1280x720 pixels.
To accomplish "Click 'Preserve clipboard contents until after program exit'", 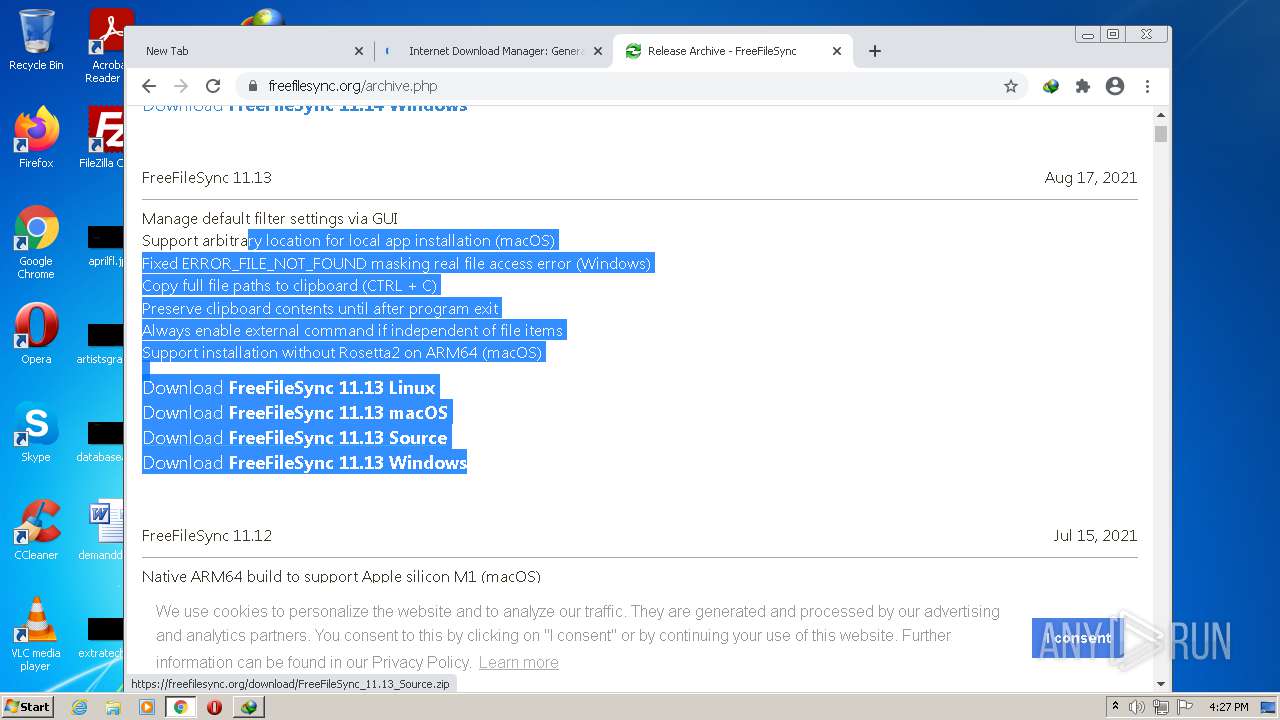I will pyautogui.click(x=320, y=308).
